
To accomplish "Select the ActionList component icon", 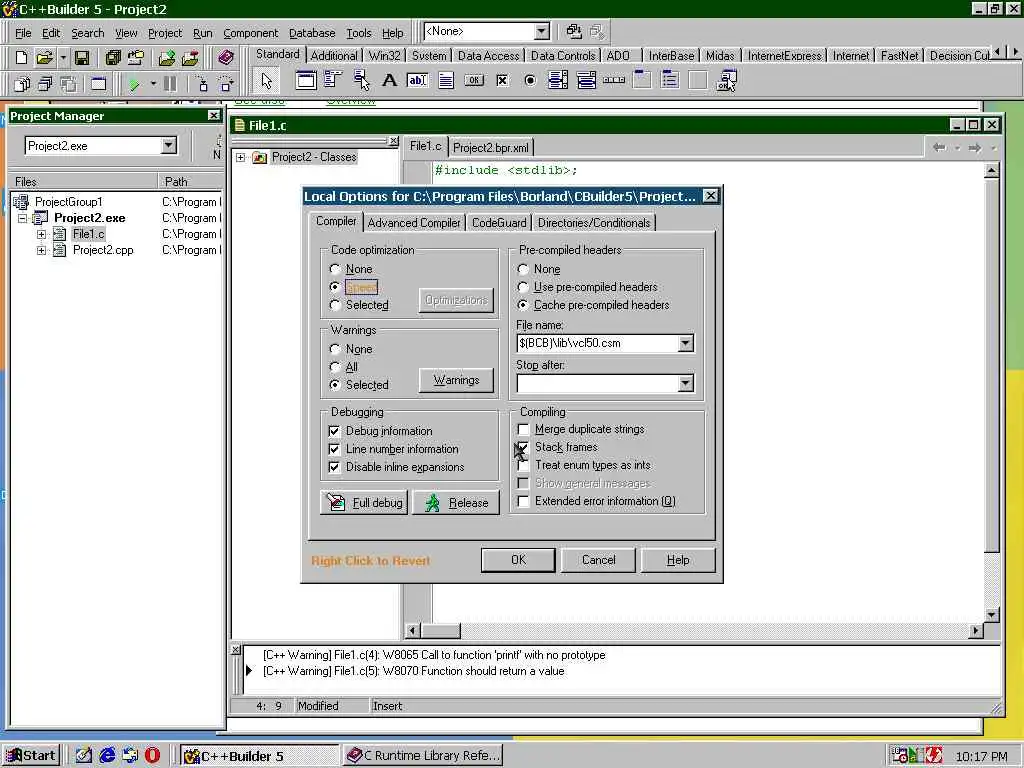I will 726,80.
